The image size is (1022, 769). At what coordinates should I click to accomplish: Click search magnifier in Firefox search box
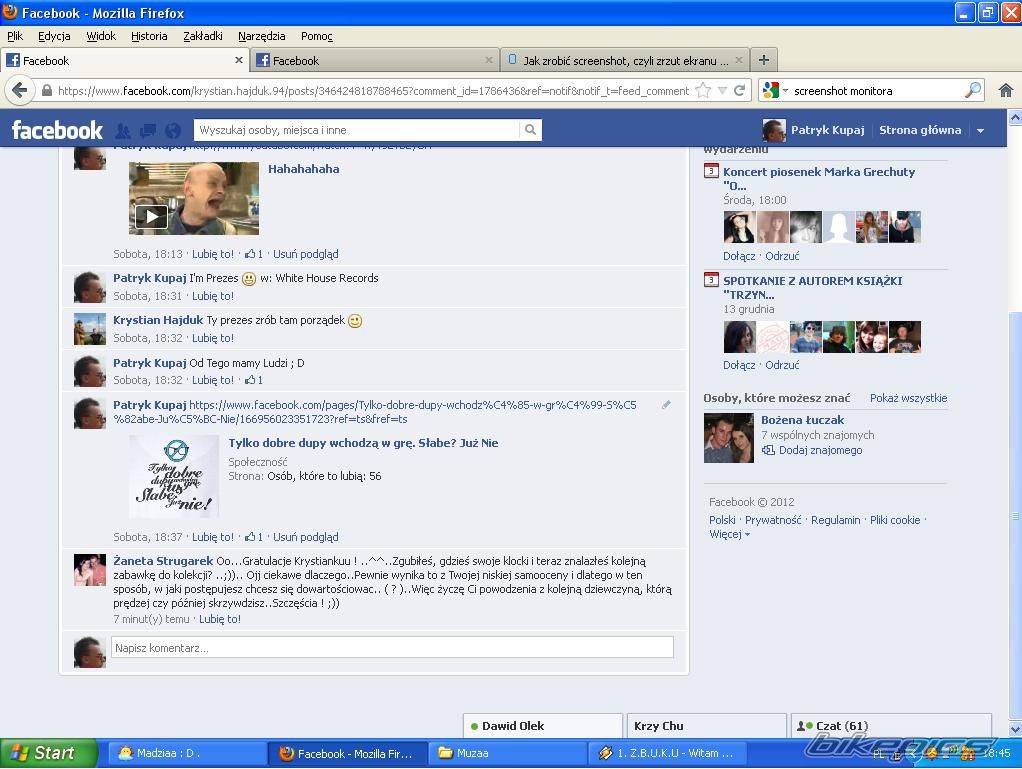pyautogui.click(x=972, y=90)
